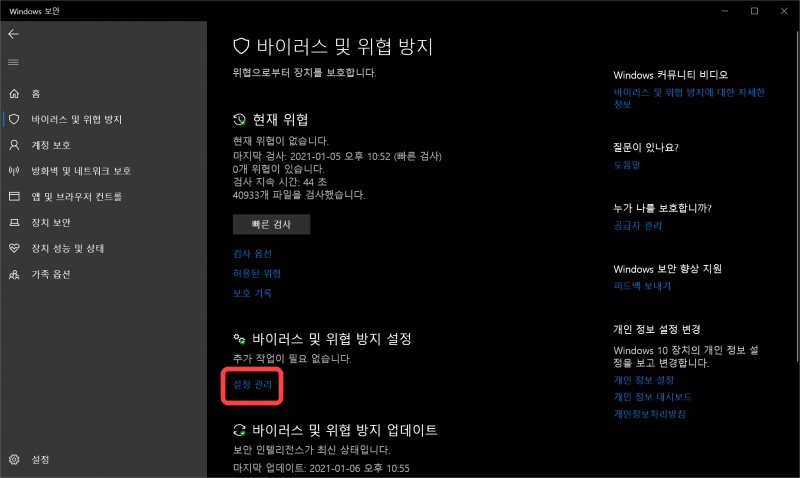Click the '개인 정보 설정 변경' heading
Screen dimensions: 800x478
pyautogui.click(x=657, y=330)
